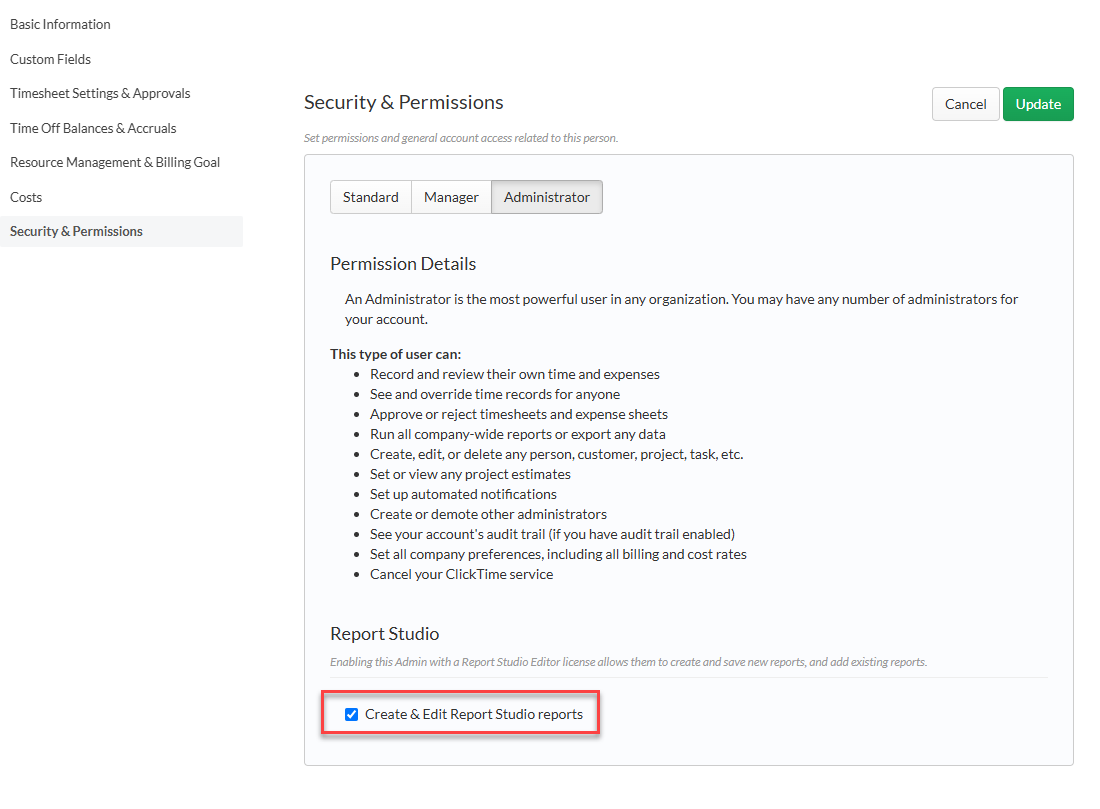Screen dimensions: 1100x809
Task: Open Timesheet Settings & Approvals
Action: click(100, 93)
